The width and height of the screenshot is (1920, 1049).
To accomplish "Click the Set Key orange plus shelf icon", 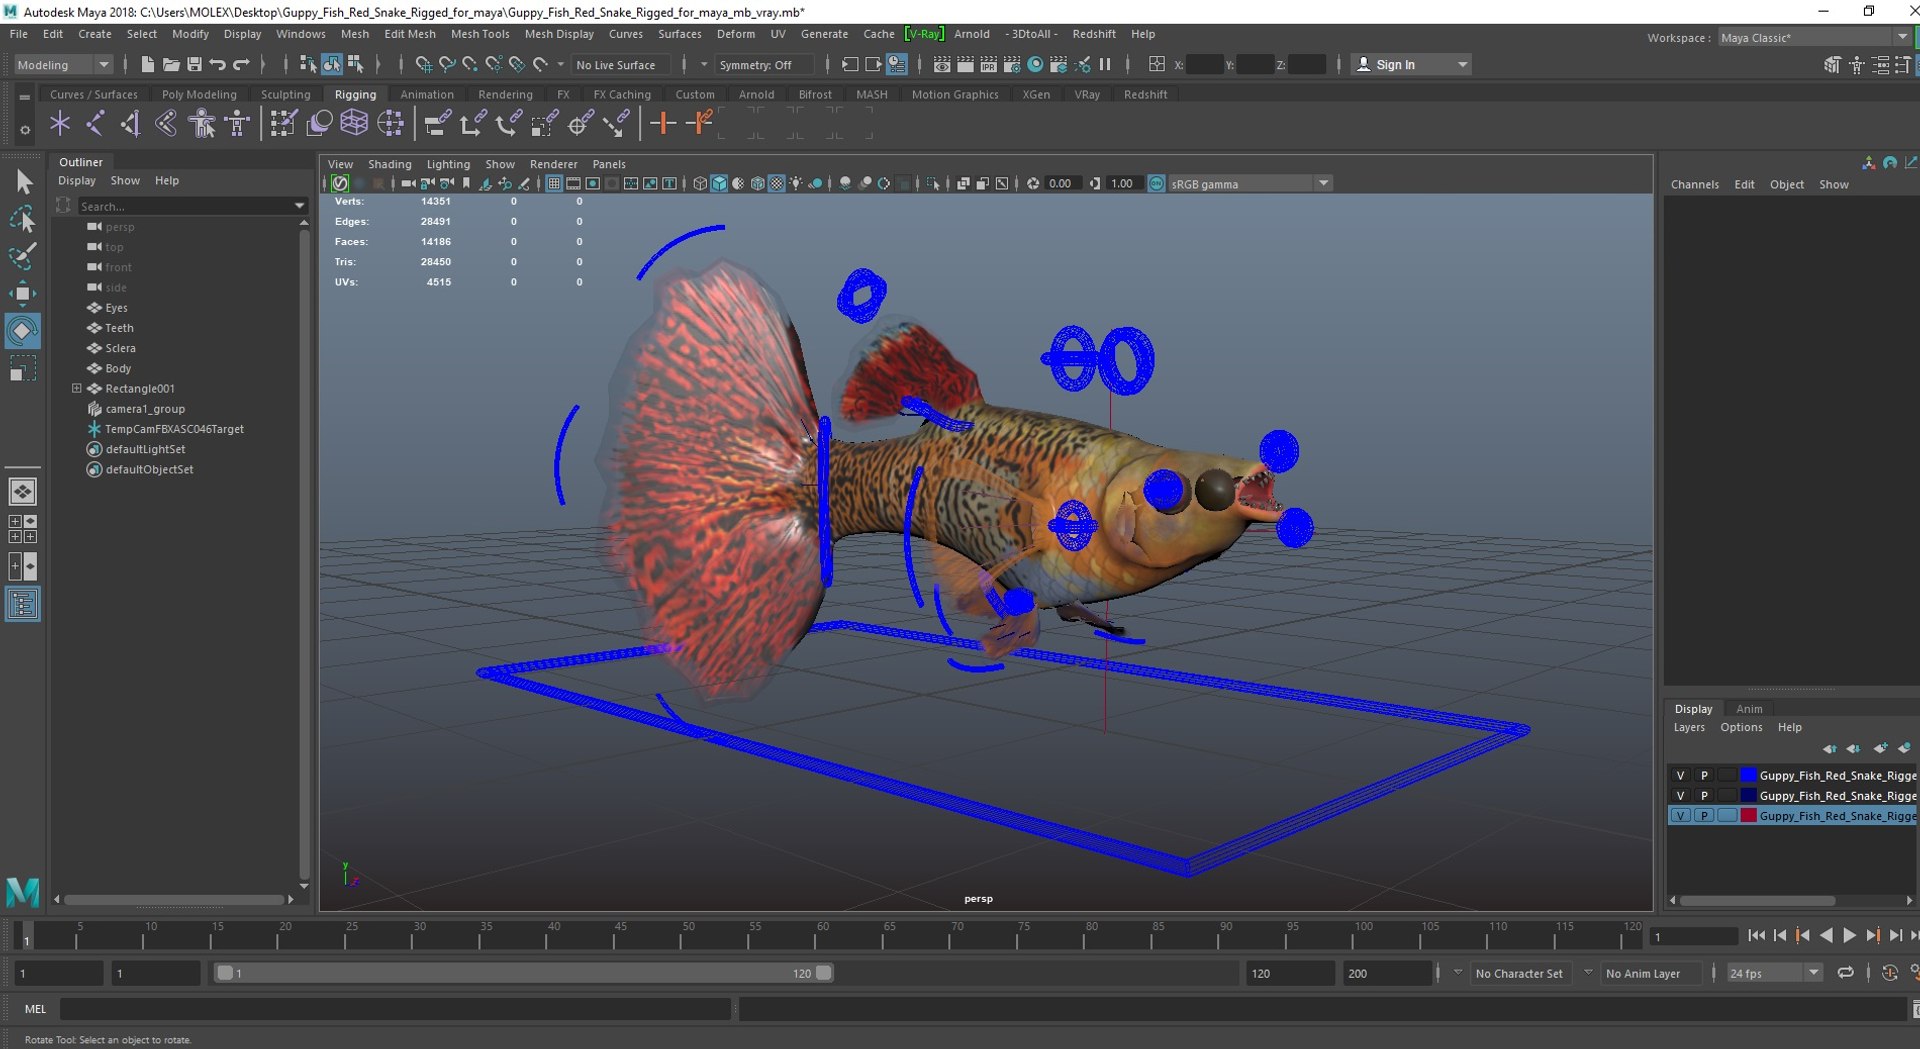I will click(661, 124).
